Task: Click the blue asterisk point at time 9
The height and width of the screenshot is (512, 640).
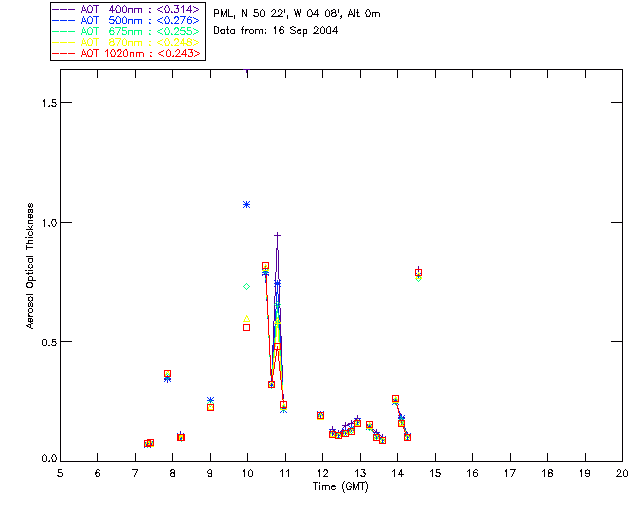Action: point(210,400)
